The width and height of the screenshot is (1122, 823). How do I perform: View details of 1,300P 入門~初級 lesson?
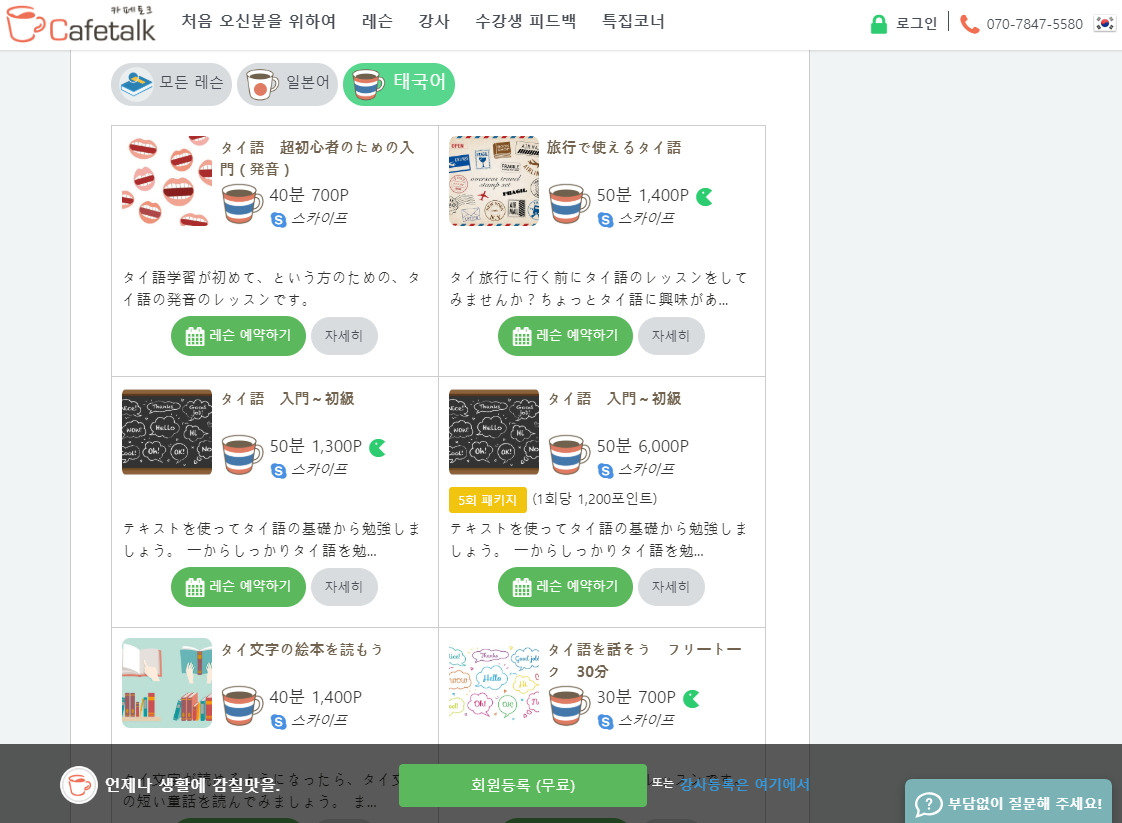[344, 587]
